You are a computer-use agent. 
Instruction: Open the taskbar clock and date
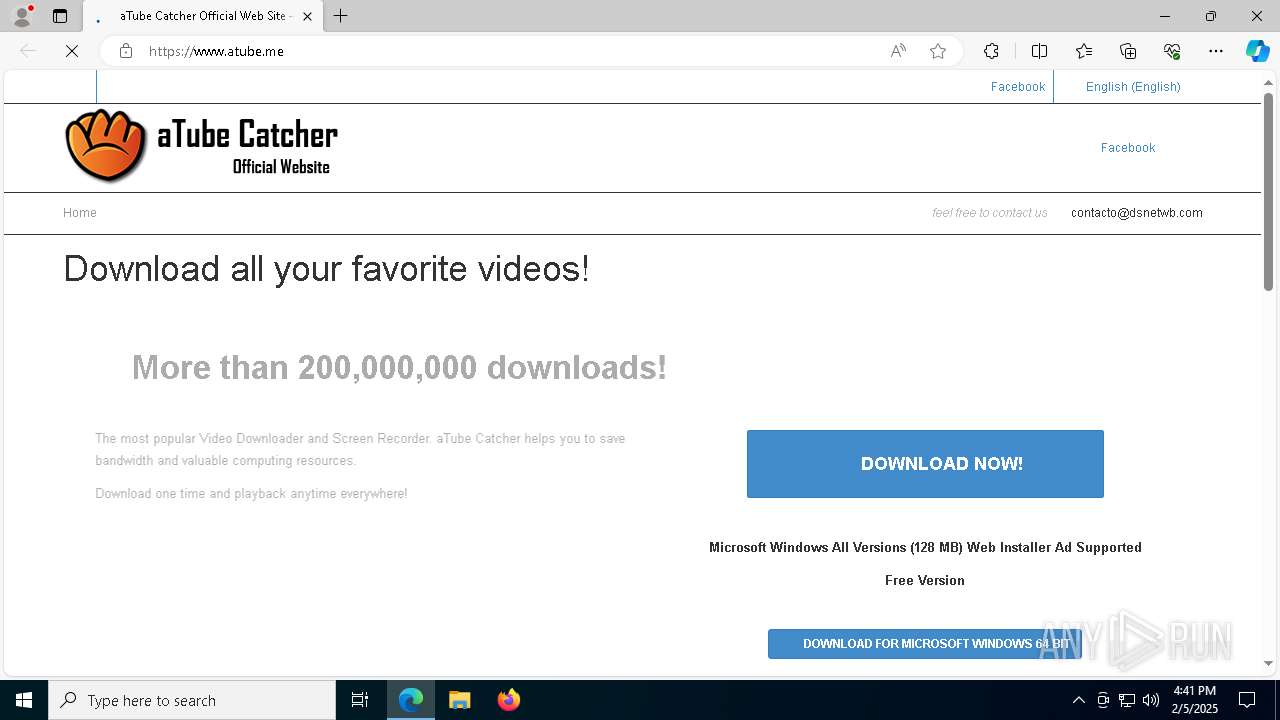coord(1195,700)
